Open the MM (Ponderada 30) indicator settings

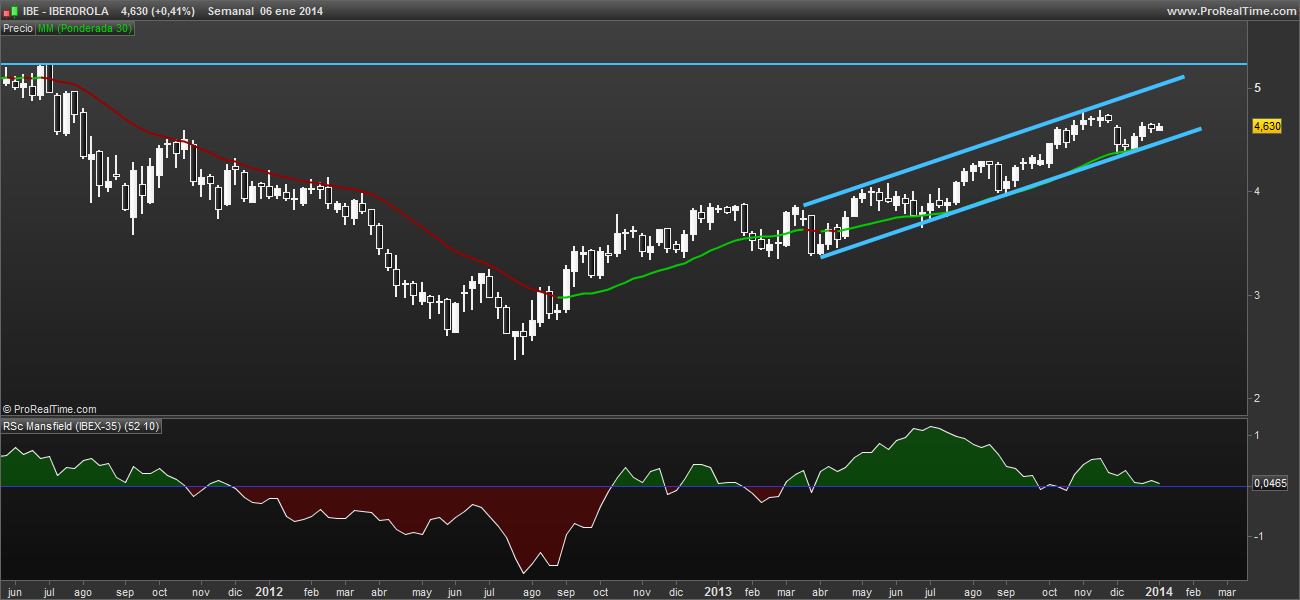coord(84,29)
